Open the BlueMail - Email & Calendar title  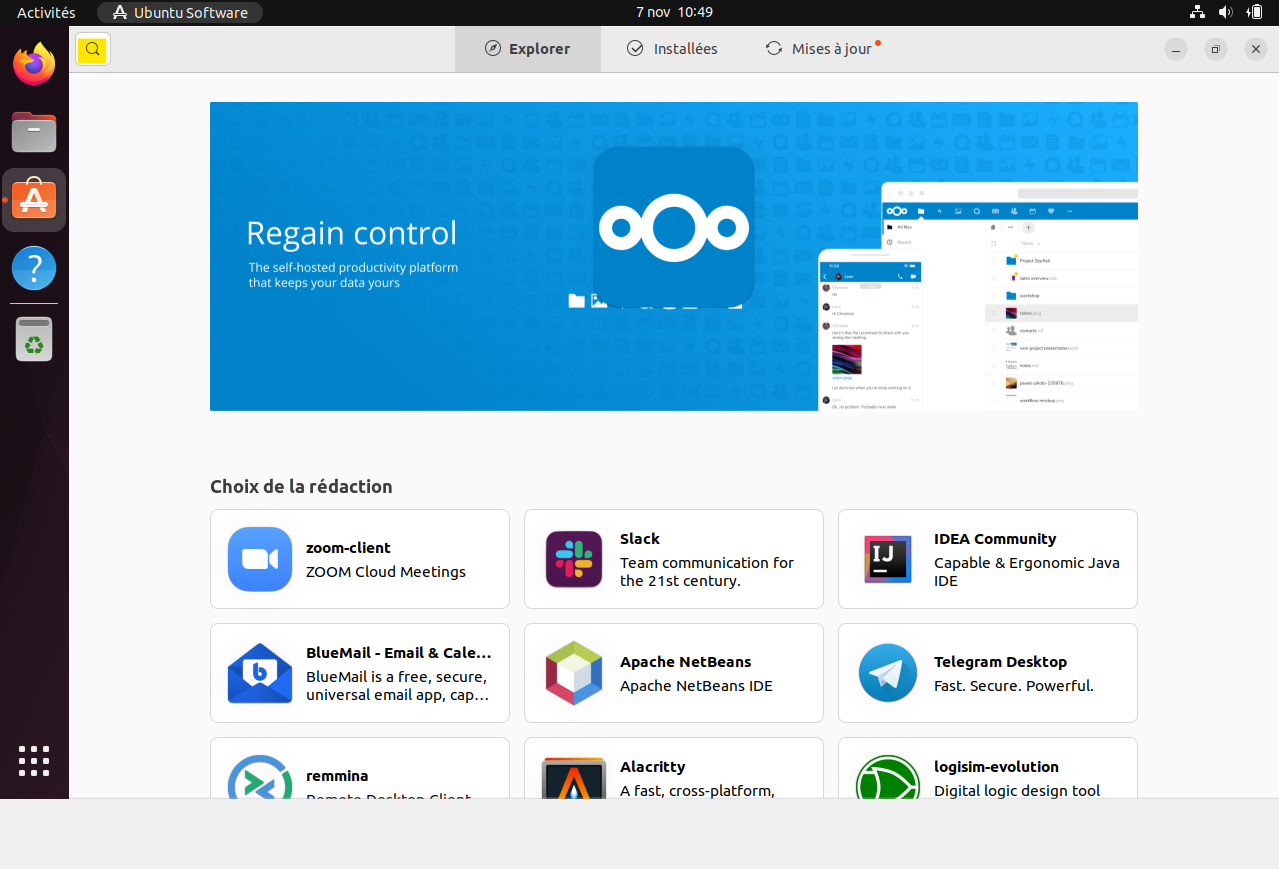399,653
